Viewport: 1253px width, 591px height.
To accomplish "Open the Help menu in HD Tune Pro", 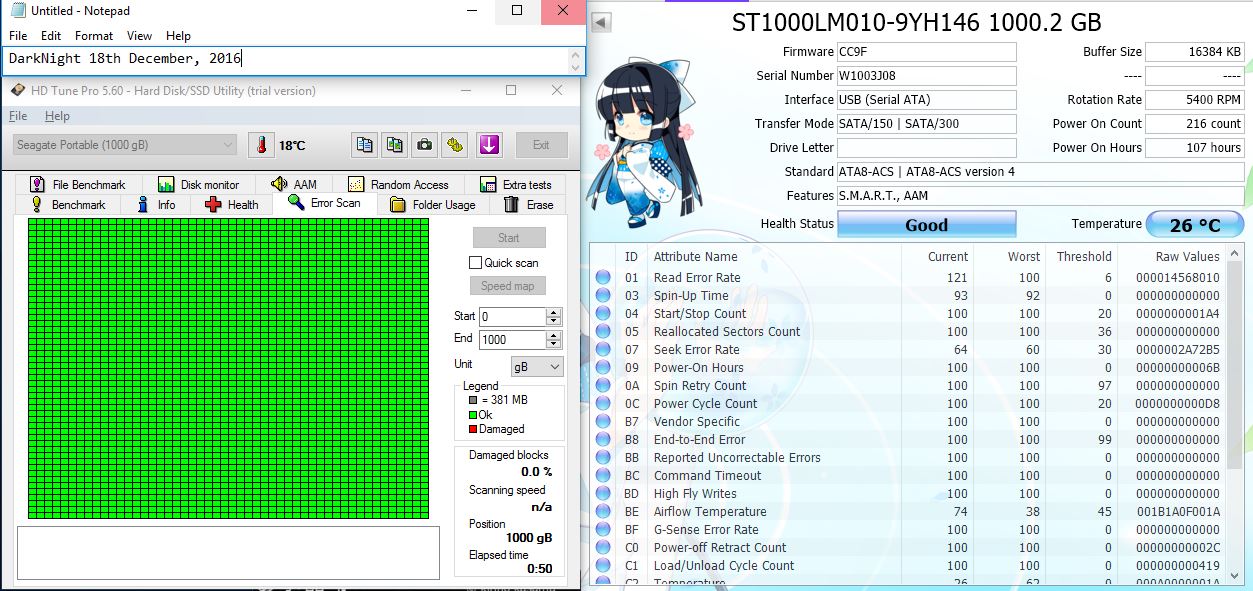I will 58,116.
